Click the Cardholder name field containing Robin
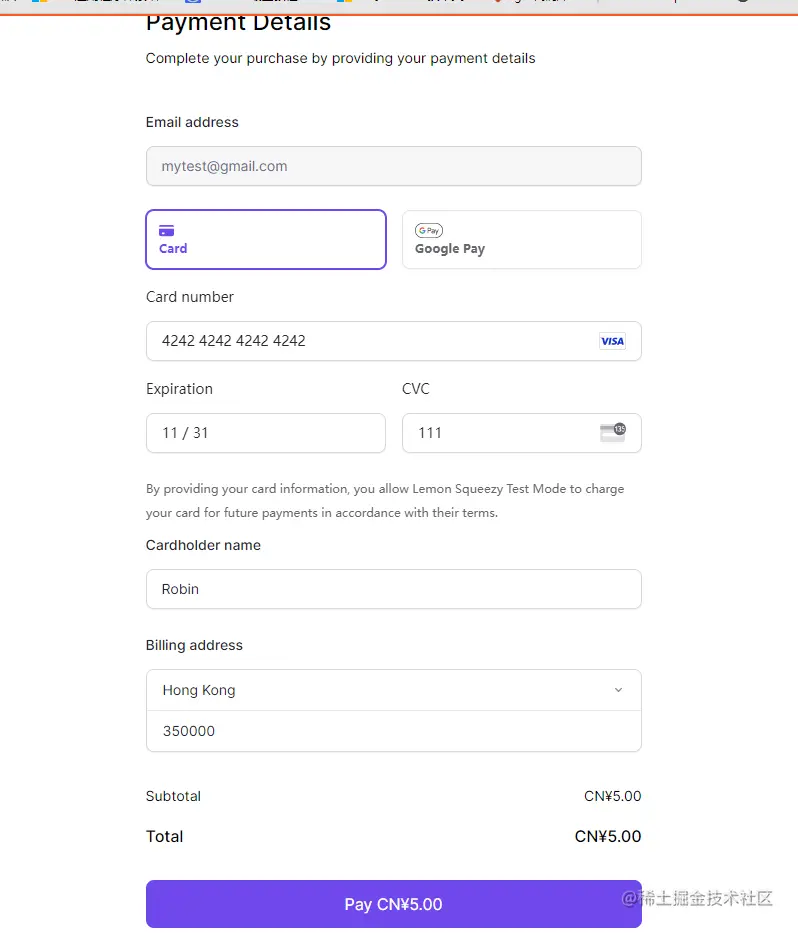 pos(393,589)
